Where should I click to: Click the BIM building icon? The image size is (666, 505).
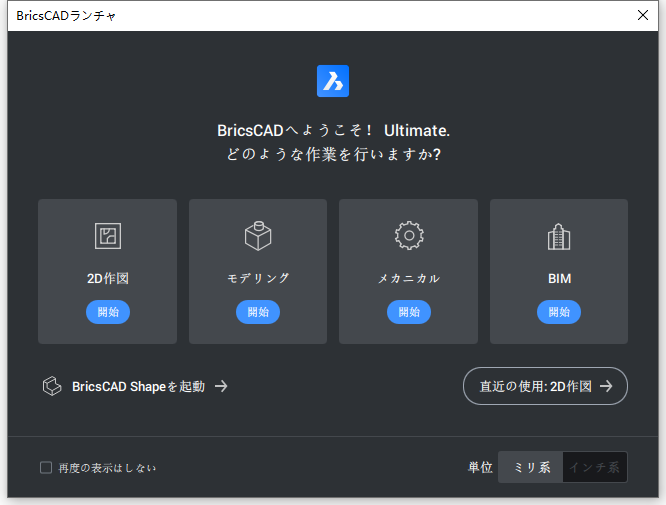559,237
